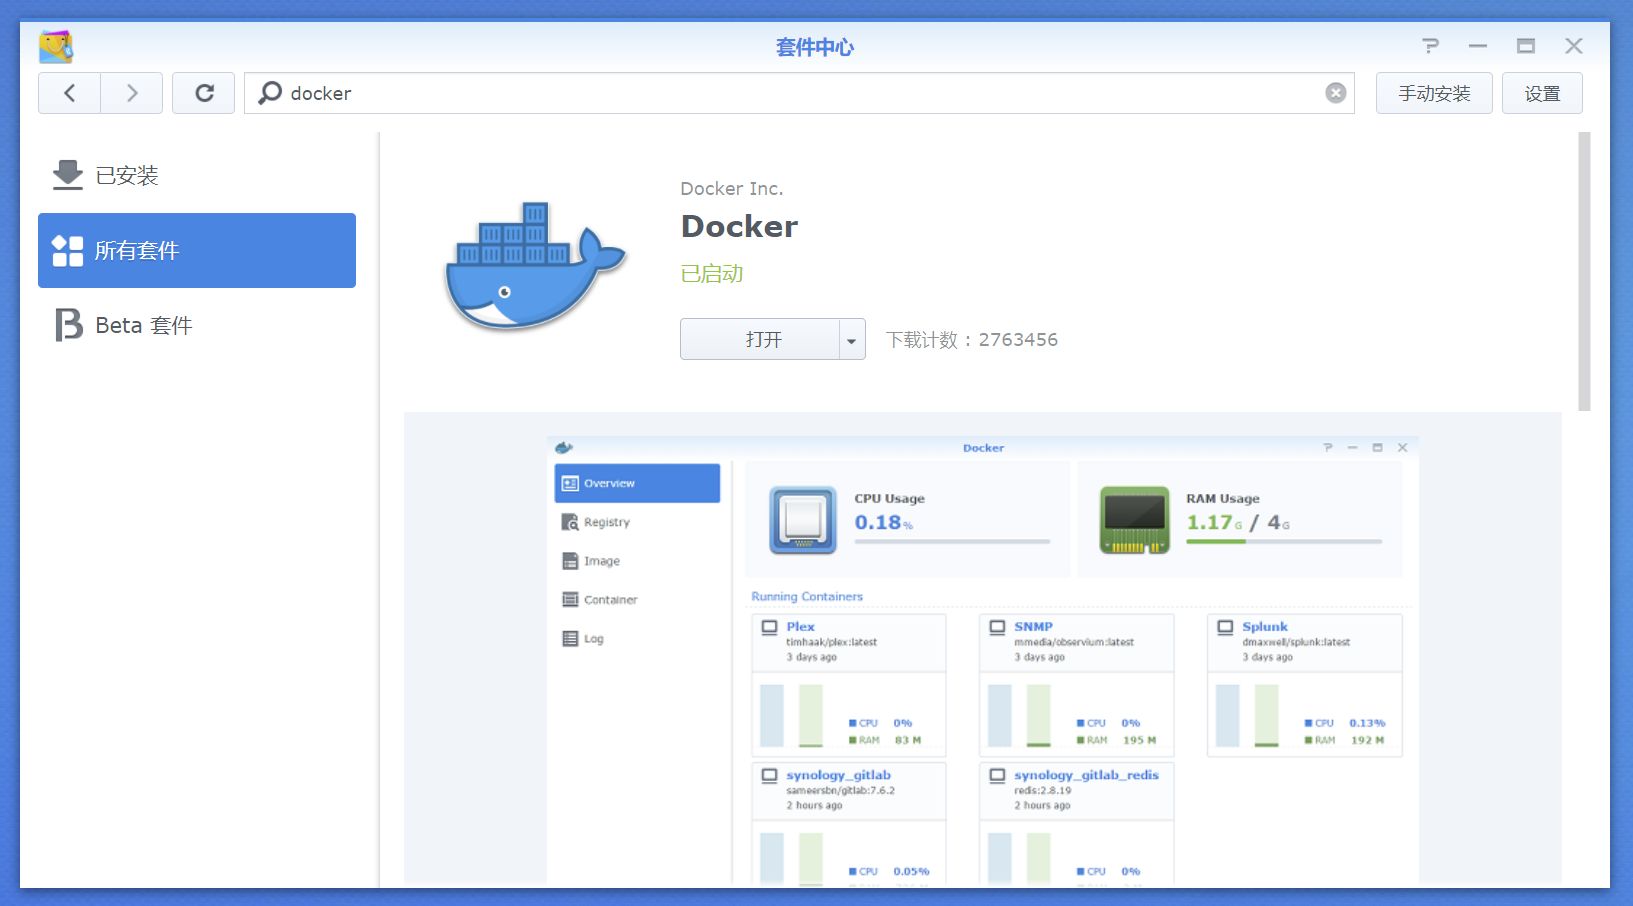The image size is (1633, 906).
Task: Select 已安装 in sidebar
Action: click(197, 175)
